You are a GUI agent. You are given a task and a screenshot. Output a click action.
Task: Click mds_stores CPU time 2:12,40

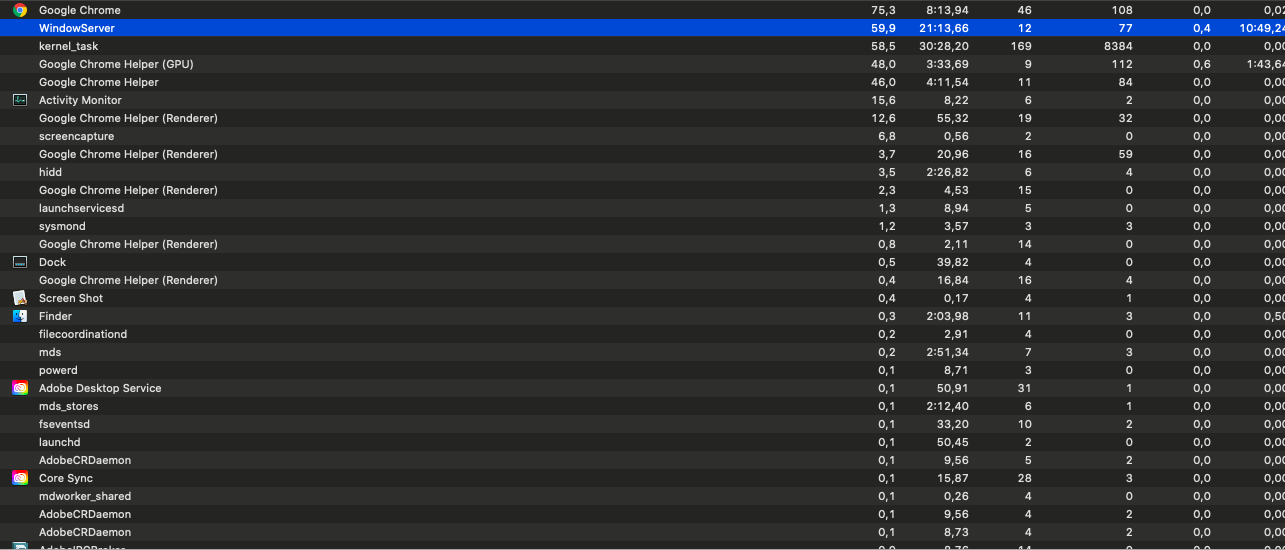pos(947,406)
